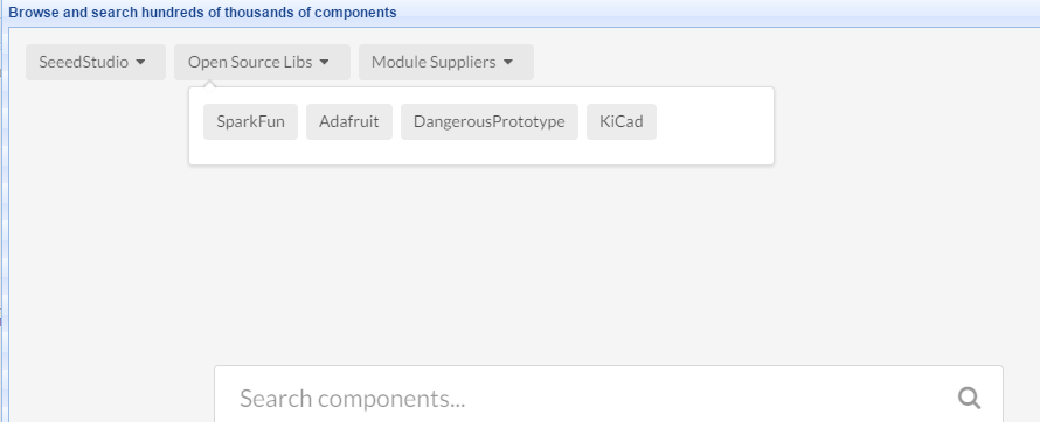Click the caret arrow beside Module Suppliers
This screenshot has width=1040, height=422.
click(x=508, y=62)
